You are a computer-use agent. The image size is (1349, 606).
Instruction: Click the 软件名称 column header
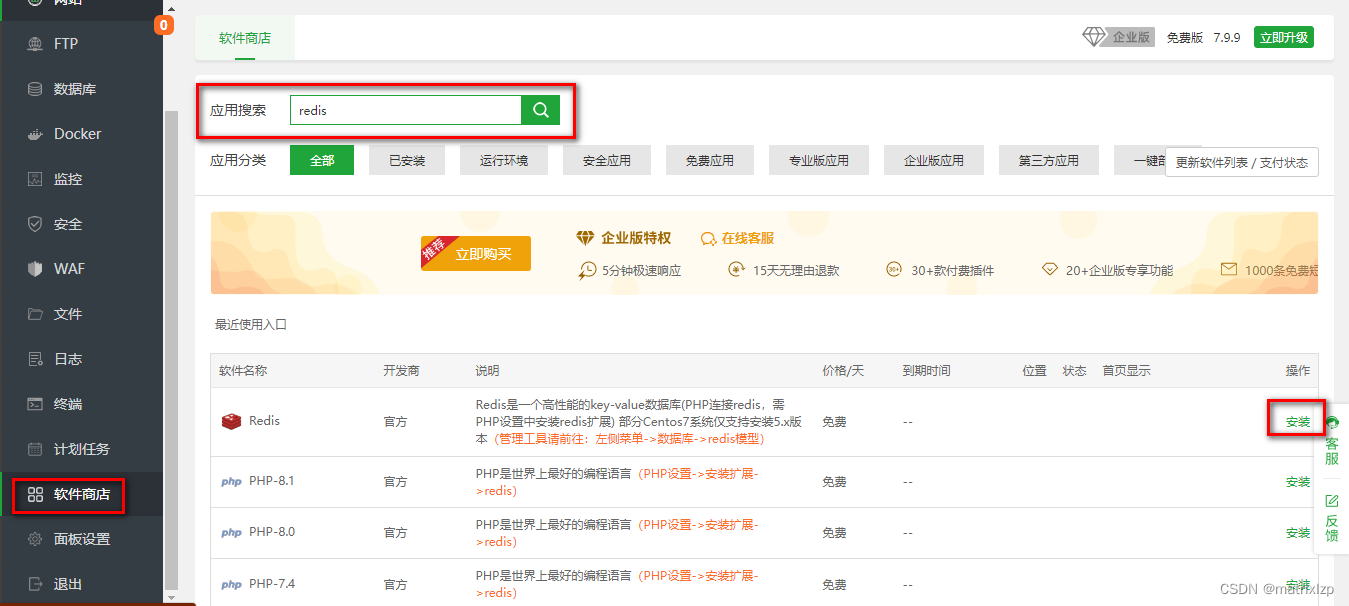243,371
